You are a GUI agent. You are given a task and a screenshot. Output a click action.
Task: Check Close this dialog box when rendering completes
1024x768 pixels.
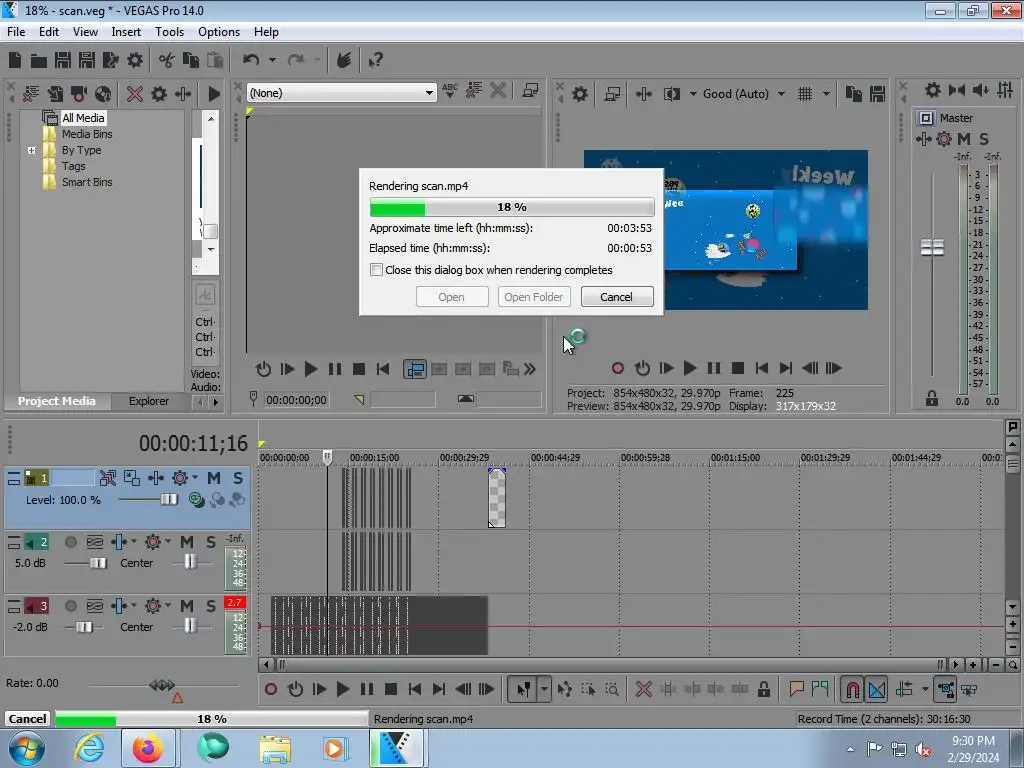coord(376,270)
